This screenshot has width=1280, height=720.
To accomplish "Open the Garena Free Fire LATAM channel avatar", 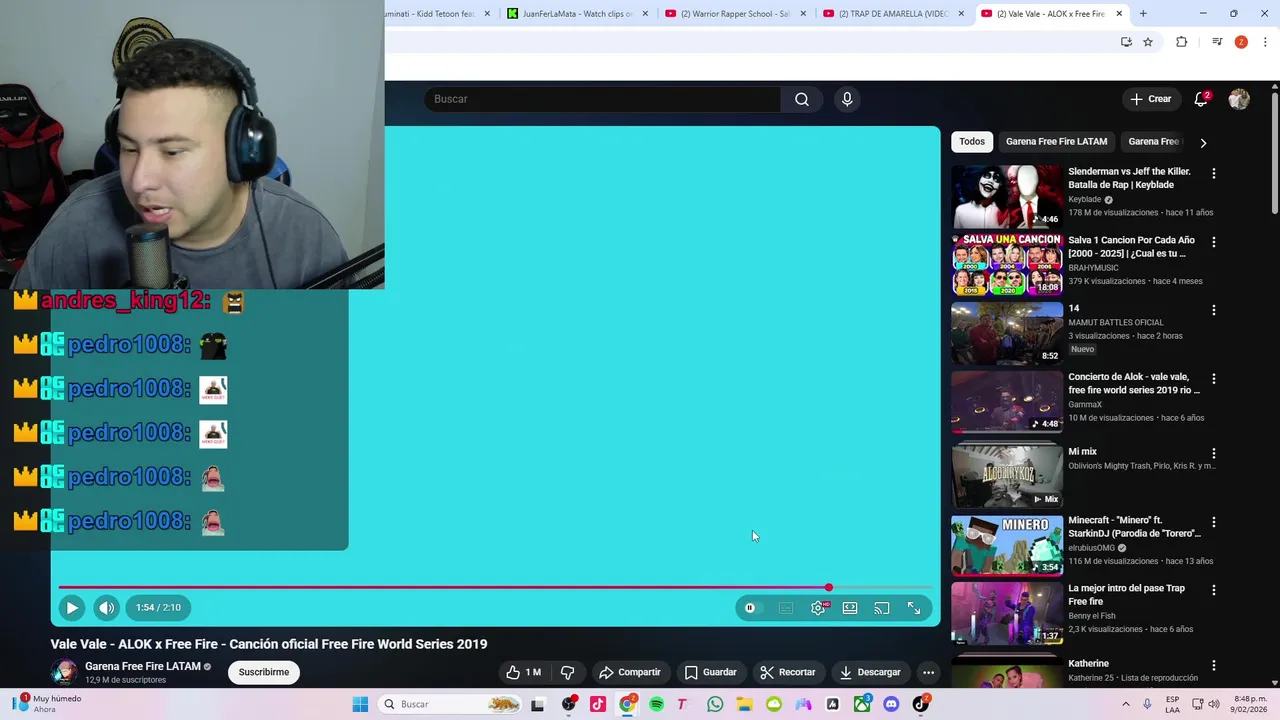I will coord(65,672).
